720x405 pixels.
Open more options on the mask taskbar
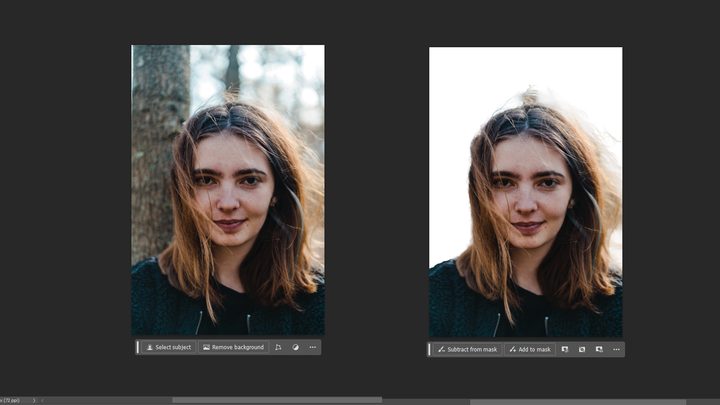pyautogui.click(x=616, y=349)
